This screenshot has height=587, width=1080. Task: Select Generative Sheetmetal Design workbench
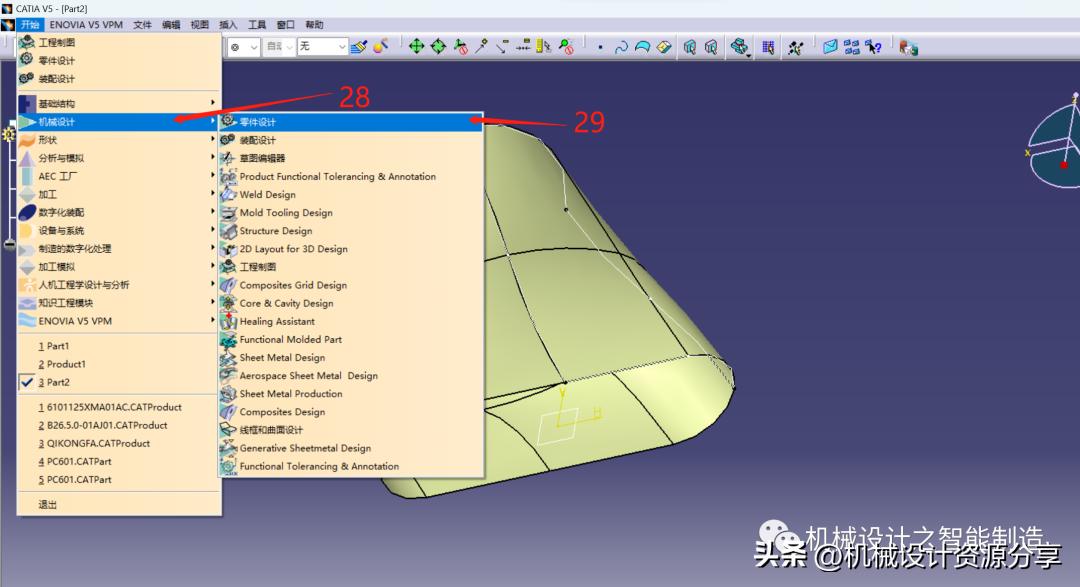click(305, 448)
